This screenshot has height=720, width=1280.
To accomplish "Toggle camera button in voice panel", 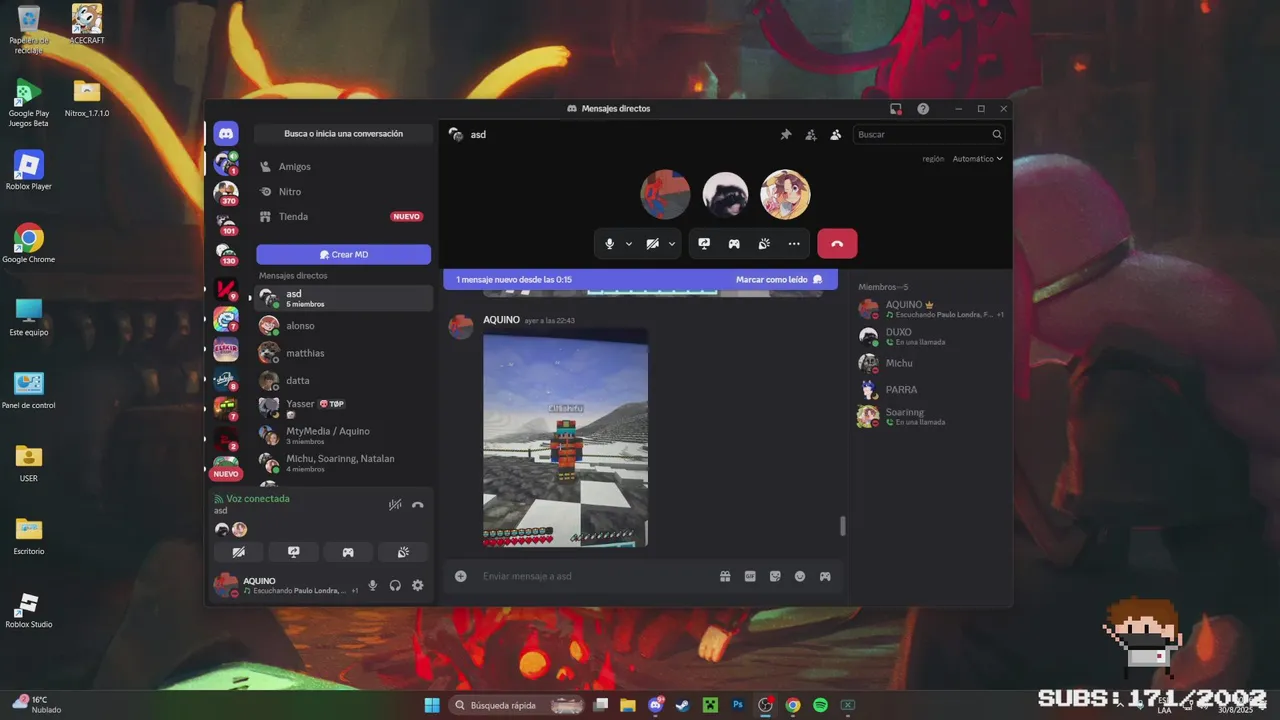I will click(239, 552).
